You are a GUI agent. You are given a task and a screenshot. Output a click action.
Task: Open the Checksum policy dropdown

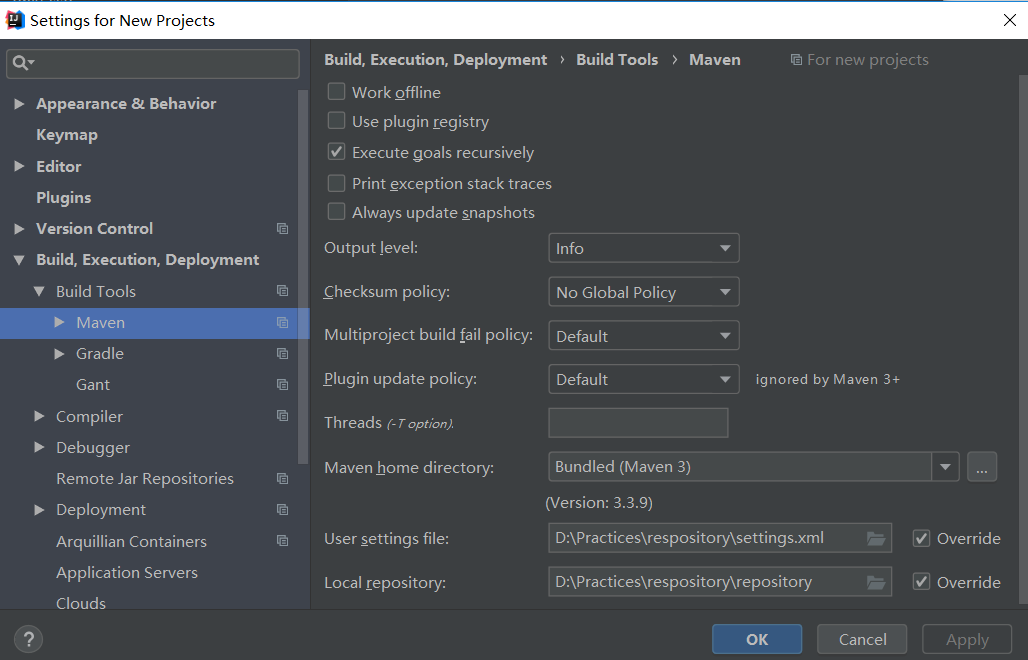pos(643,292)
